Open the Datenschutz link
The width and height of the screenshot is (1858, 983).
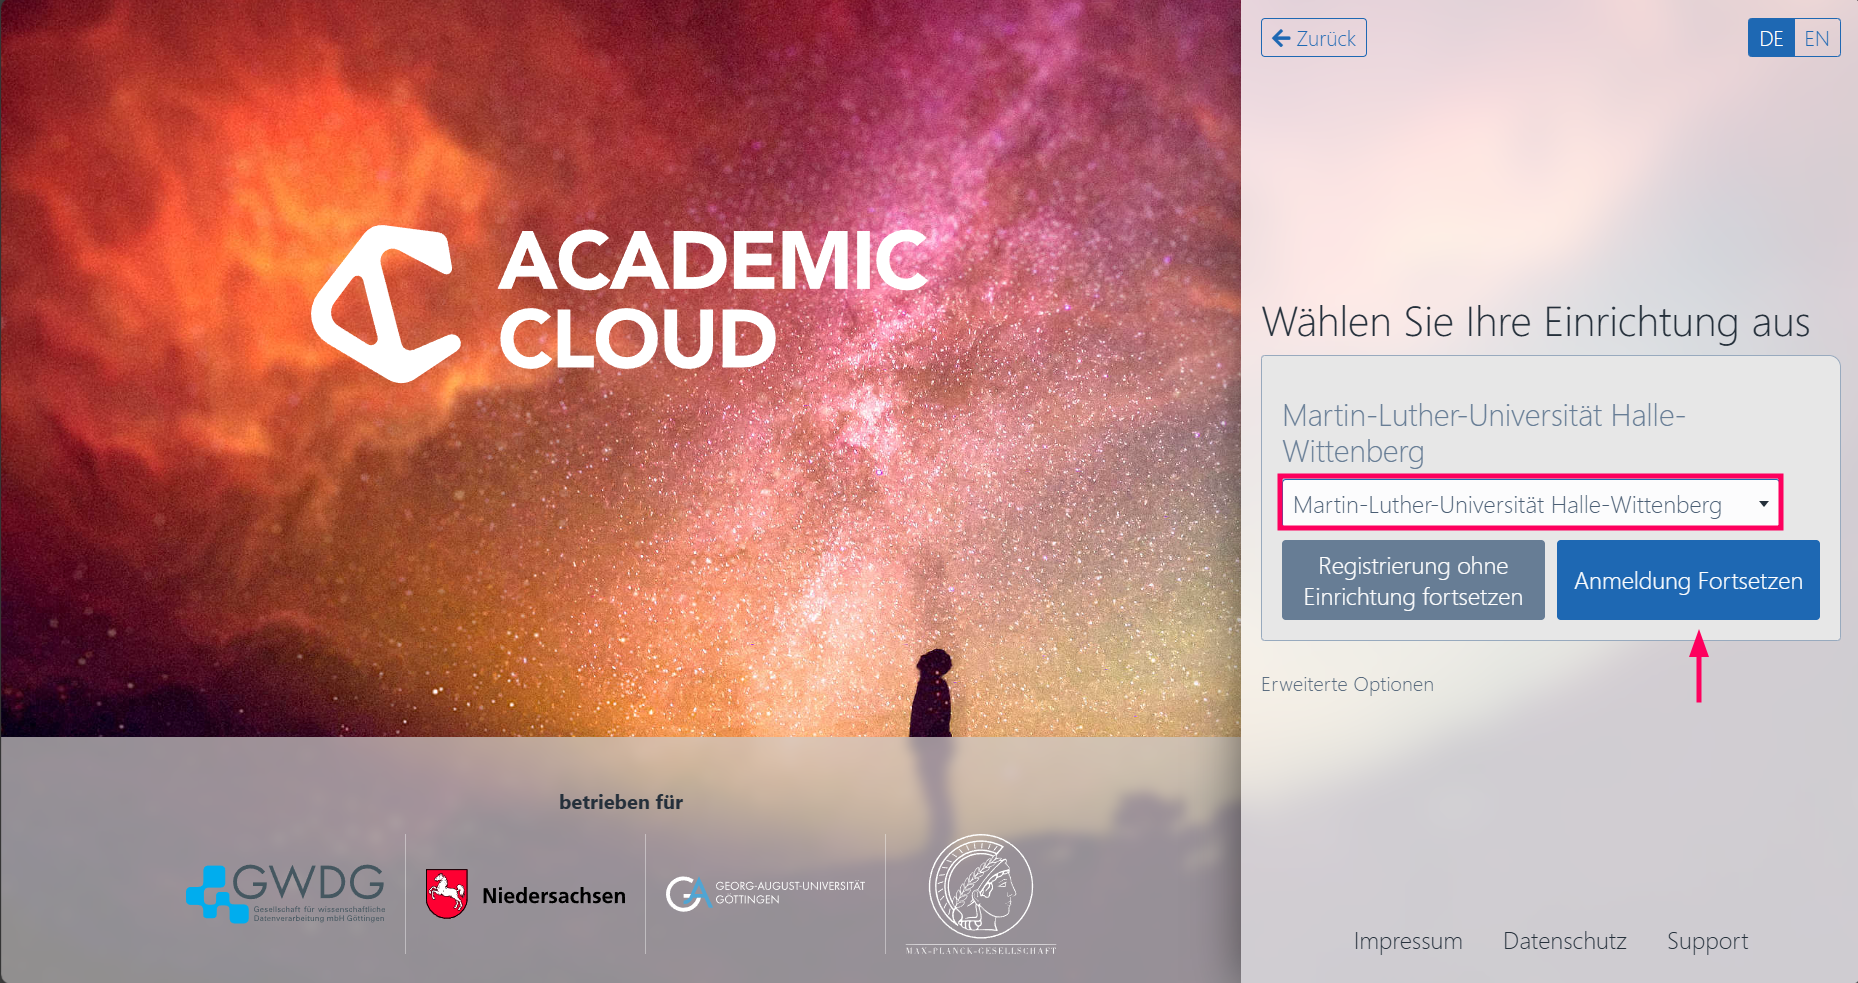(1565, 941)
